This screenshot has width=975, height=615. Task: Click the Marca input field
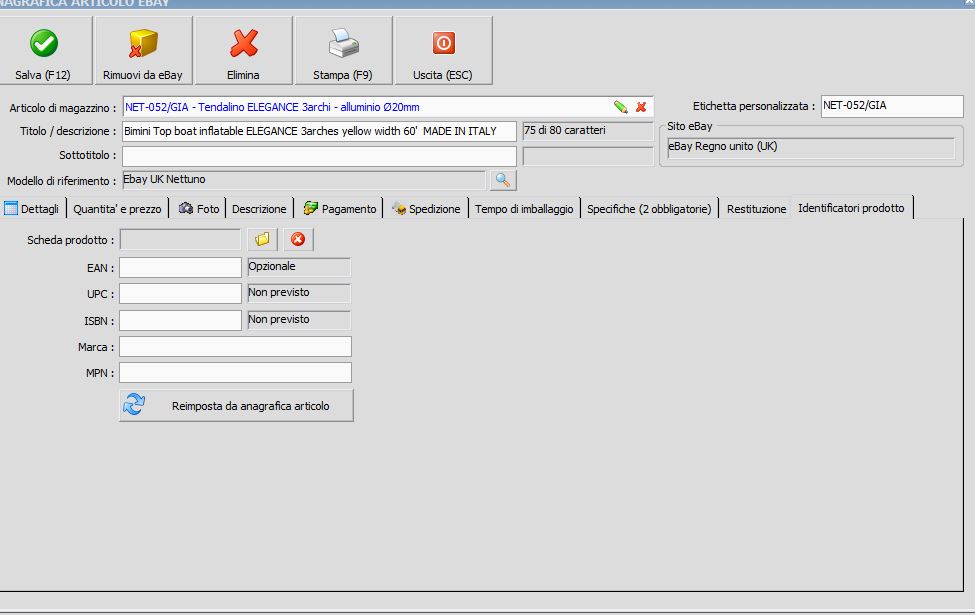[235, 346]
